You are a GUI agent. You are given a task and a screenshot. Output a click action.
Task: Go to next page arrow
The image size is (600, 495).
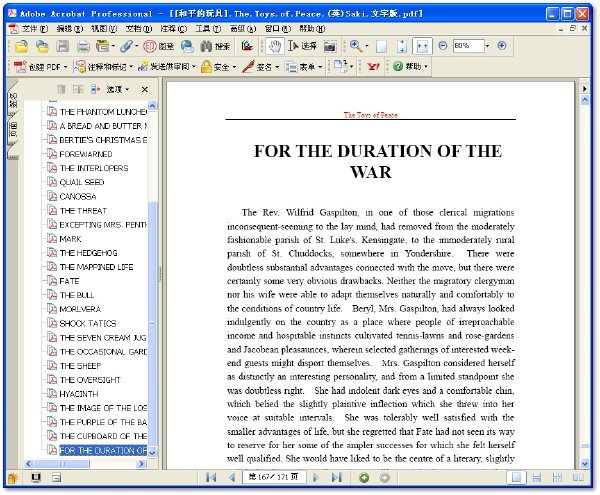click(316, 477)
